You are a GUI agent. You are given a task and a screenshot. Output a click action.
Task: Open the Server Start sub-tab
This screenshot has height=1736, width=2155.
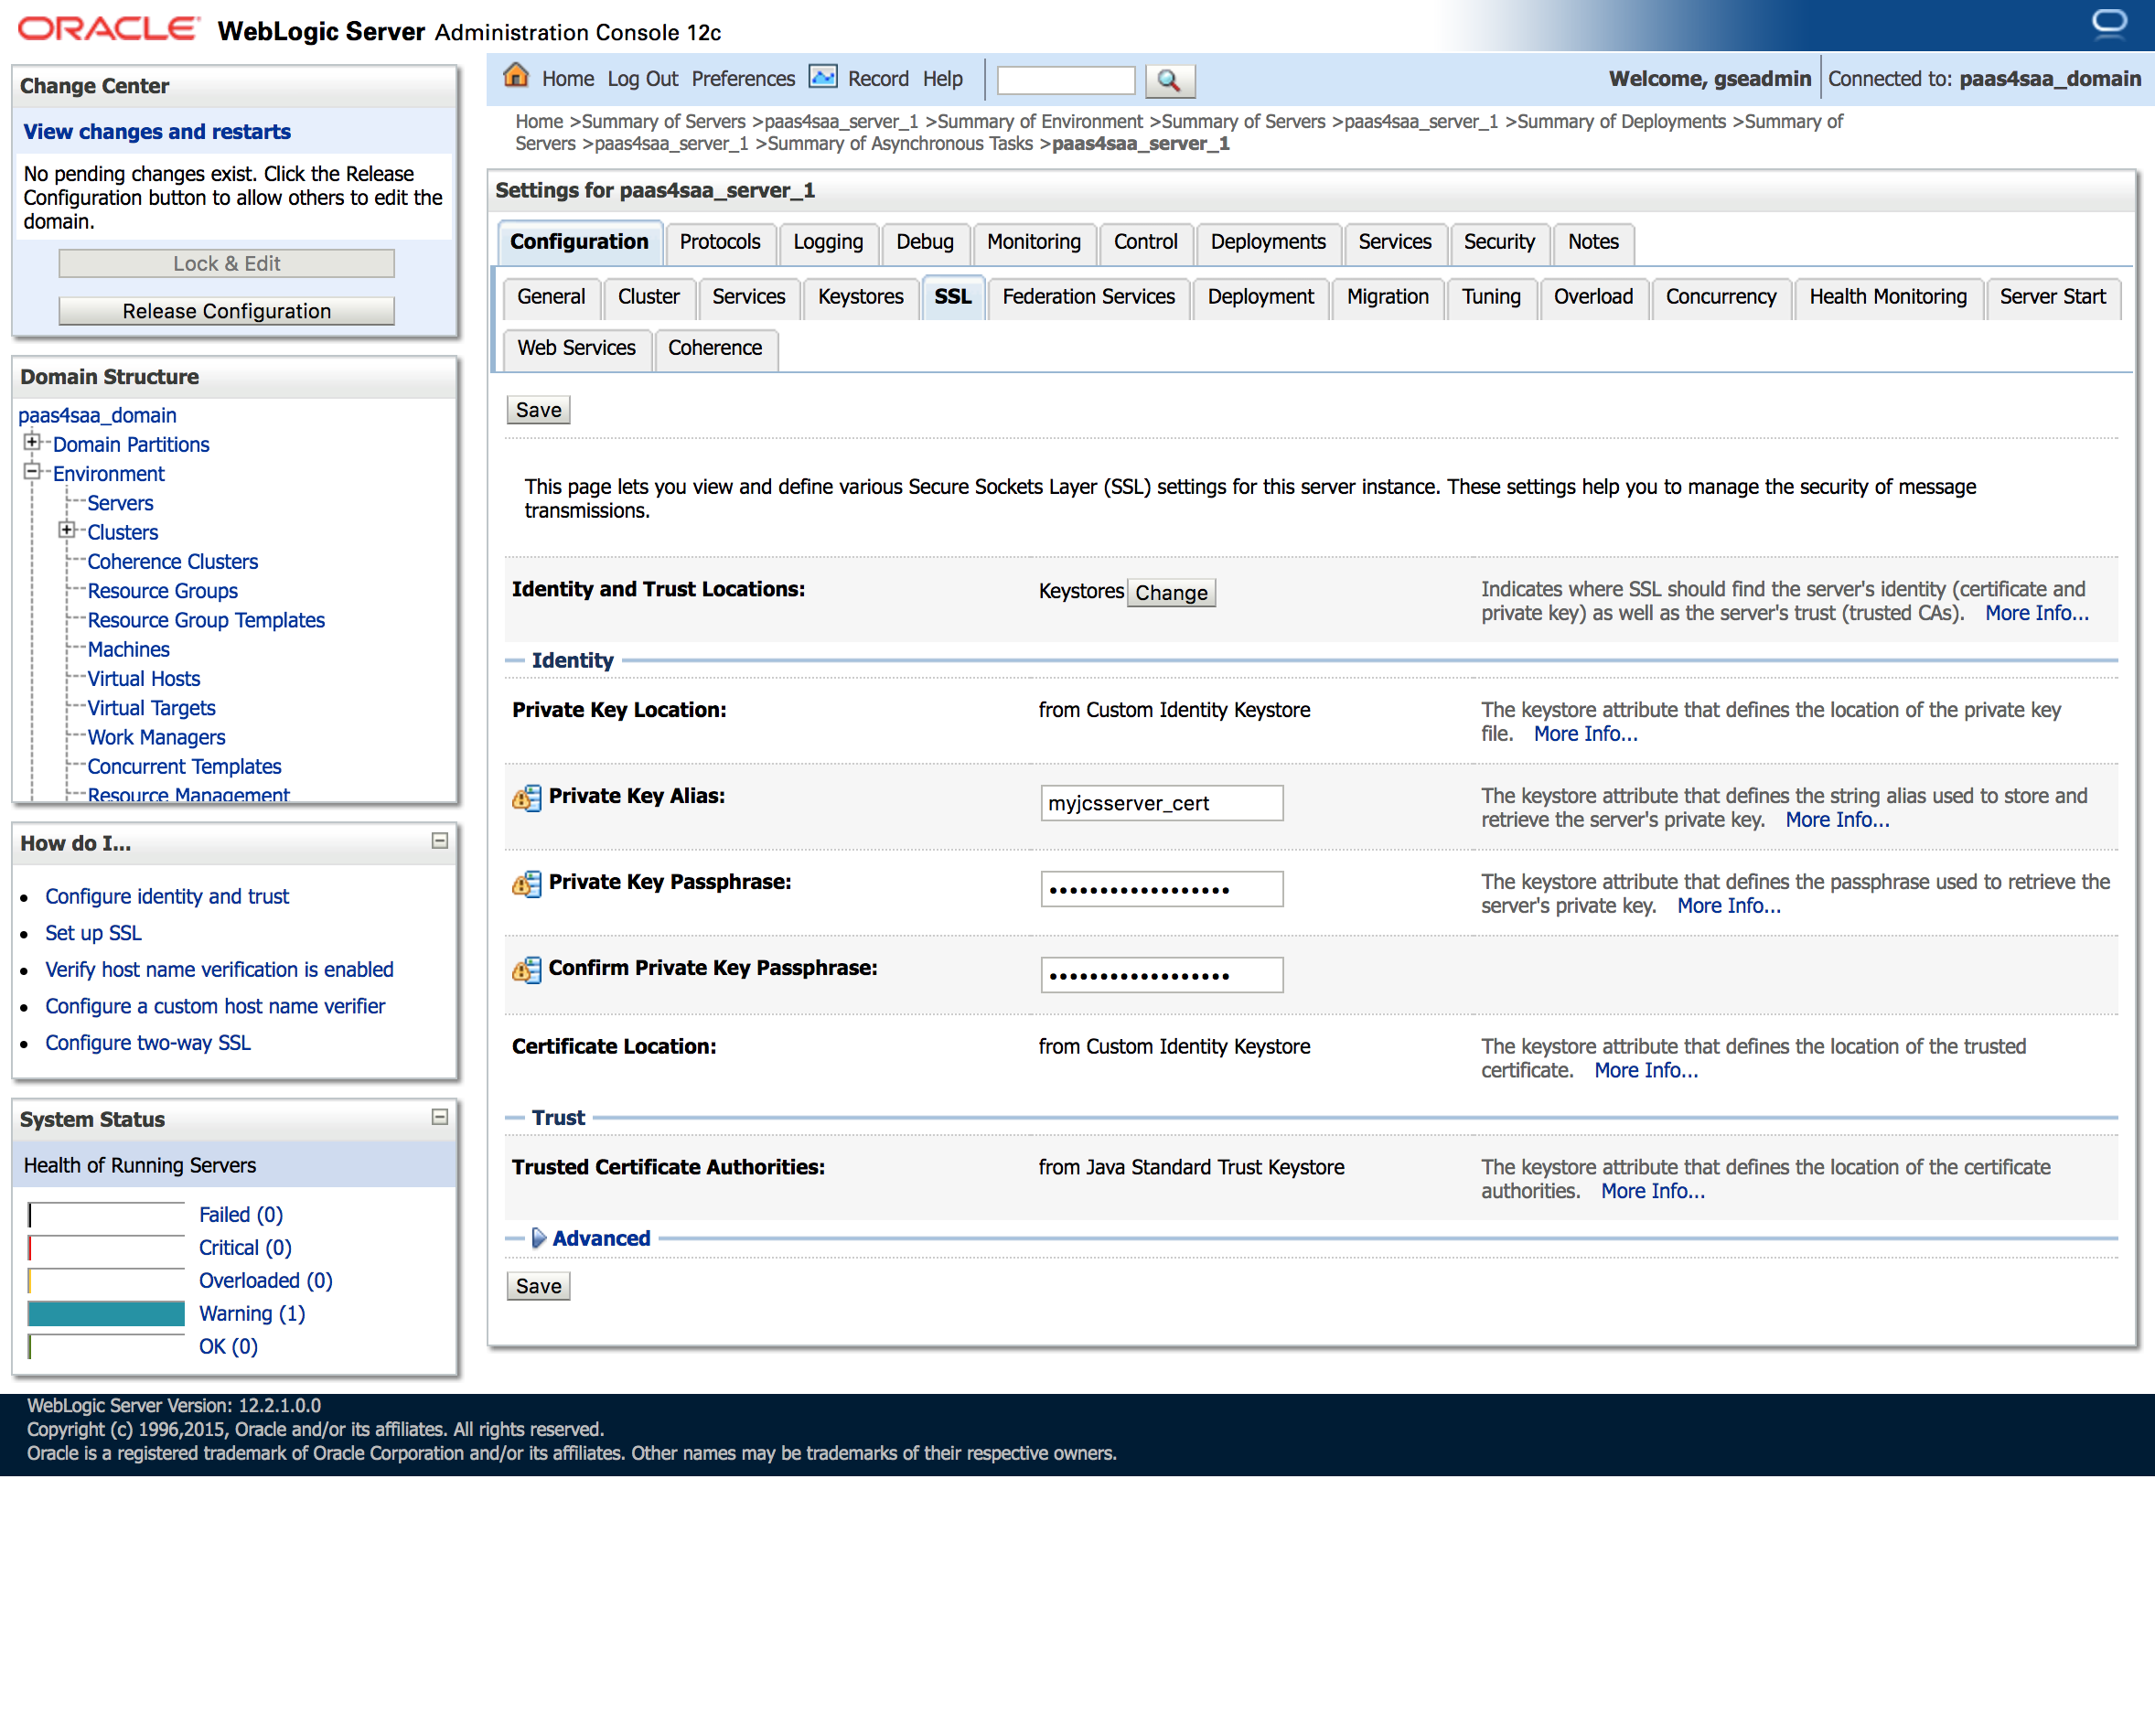click(x=2052, y=297)
